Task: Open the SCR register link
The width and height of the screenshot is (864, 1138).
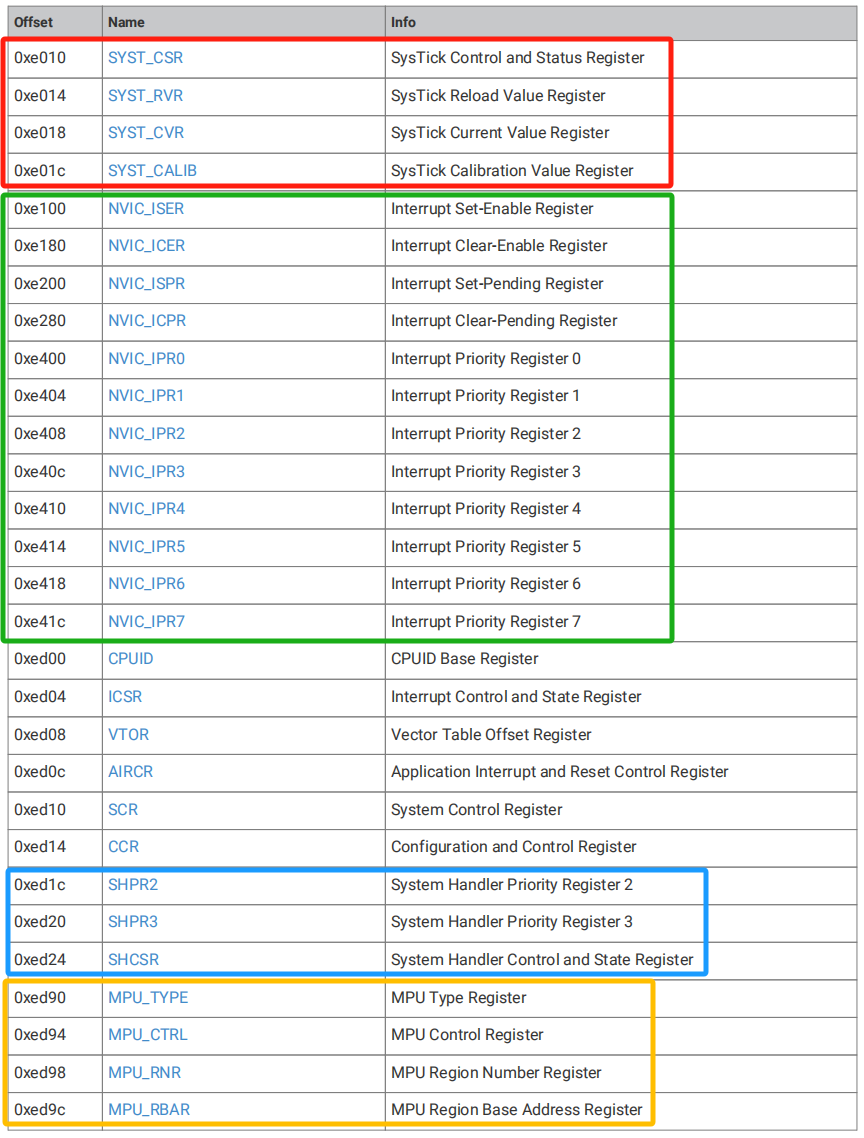Action: coord(123,809)
